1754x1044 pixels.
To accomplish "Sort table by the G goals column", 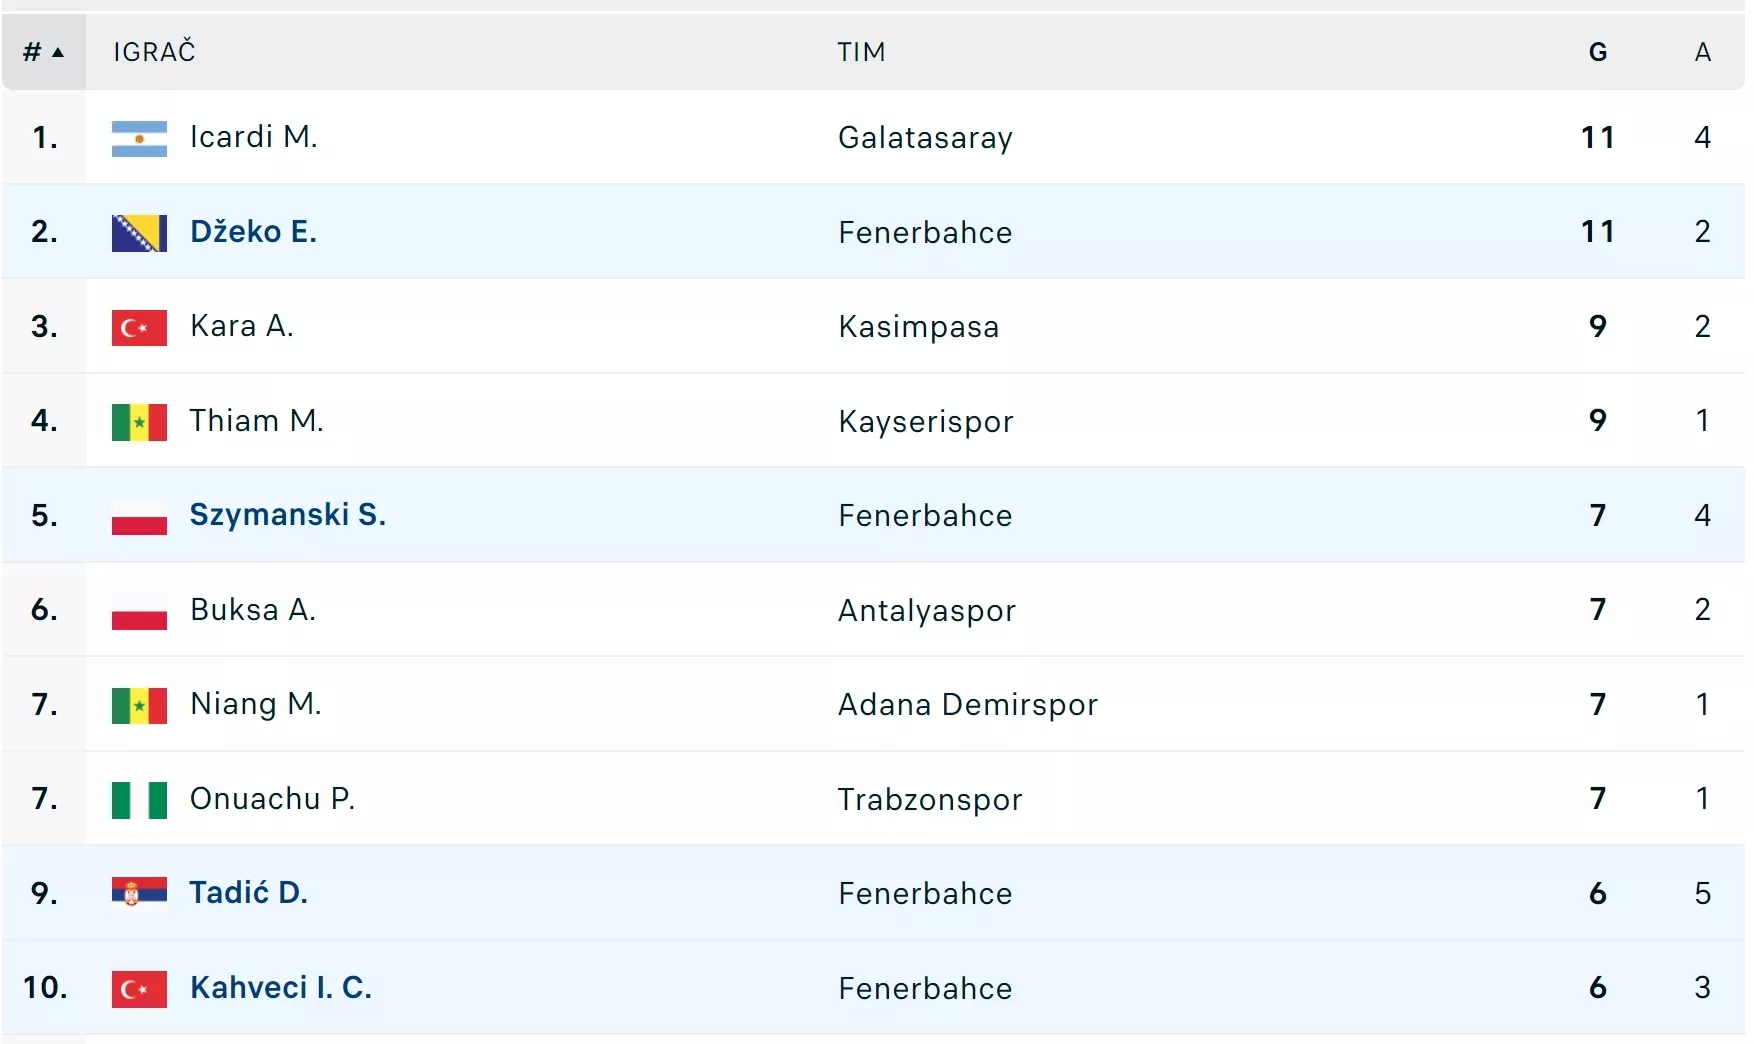I will point(1597,52).
